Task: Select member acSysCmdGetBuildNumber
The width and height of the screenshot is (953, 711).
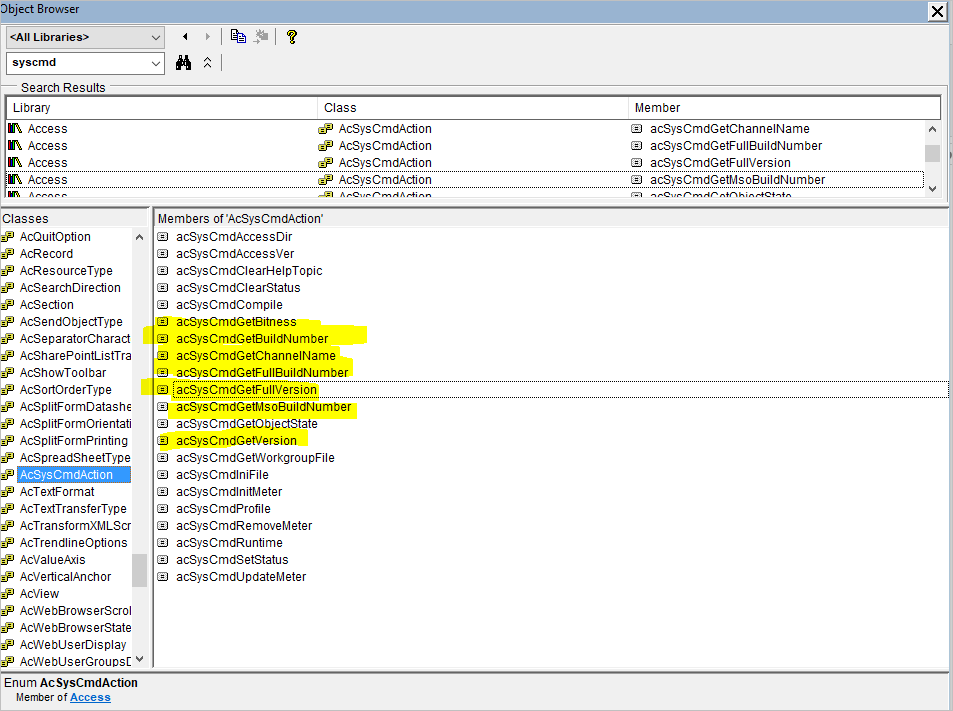Action: [x=252, y=339]
